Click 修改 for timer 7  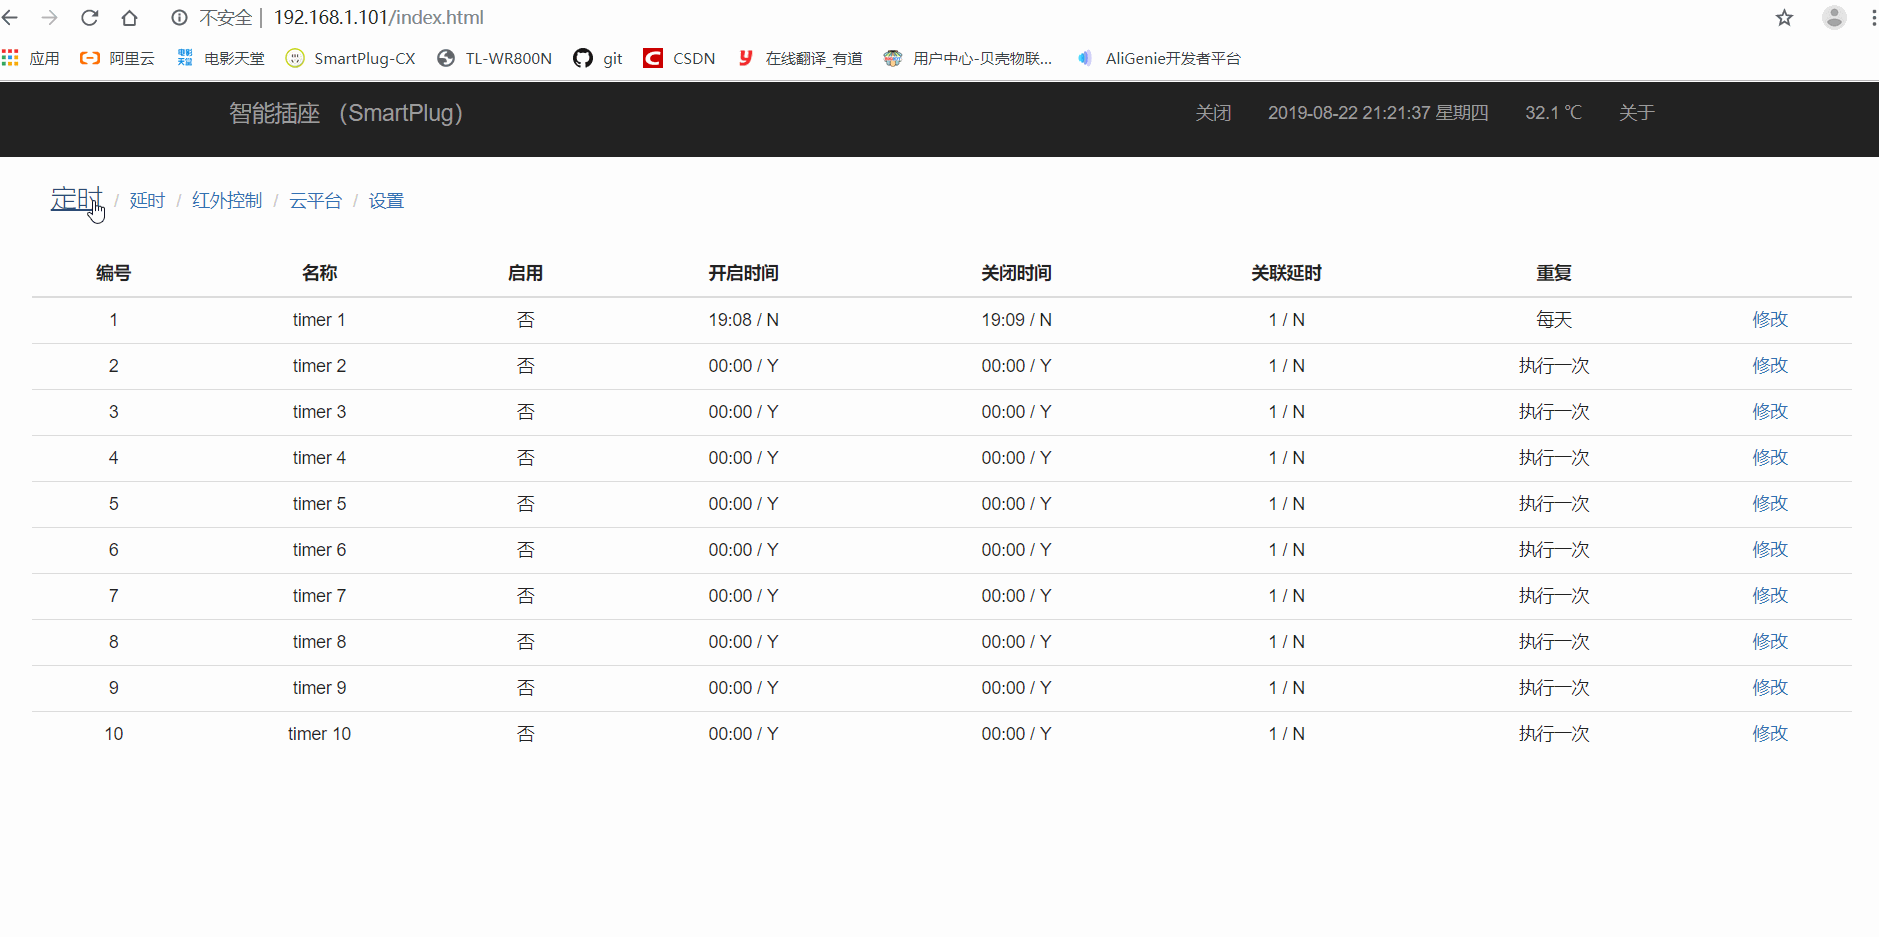[1770, 596]
